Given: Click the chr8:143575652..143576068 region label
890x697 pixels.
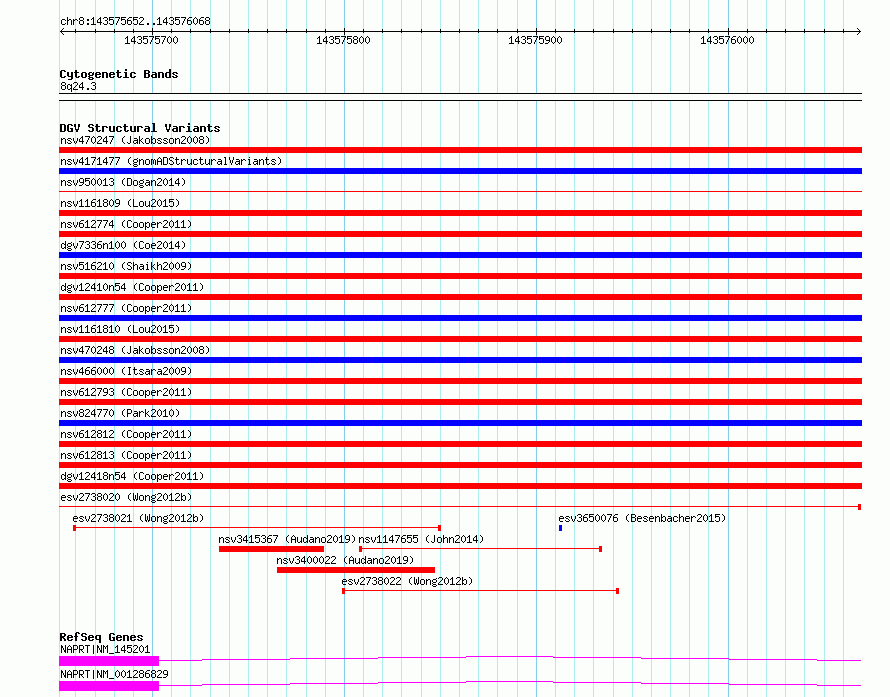Looking at the screenshot, I should click(135, 22).
